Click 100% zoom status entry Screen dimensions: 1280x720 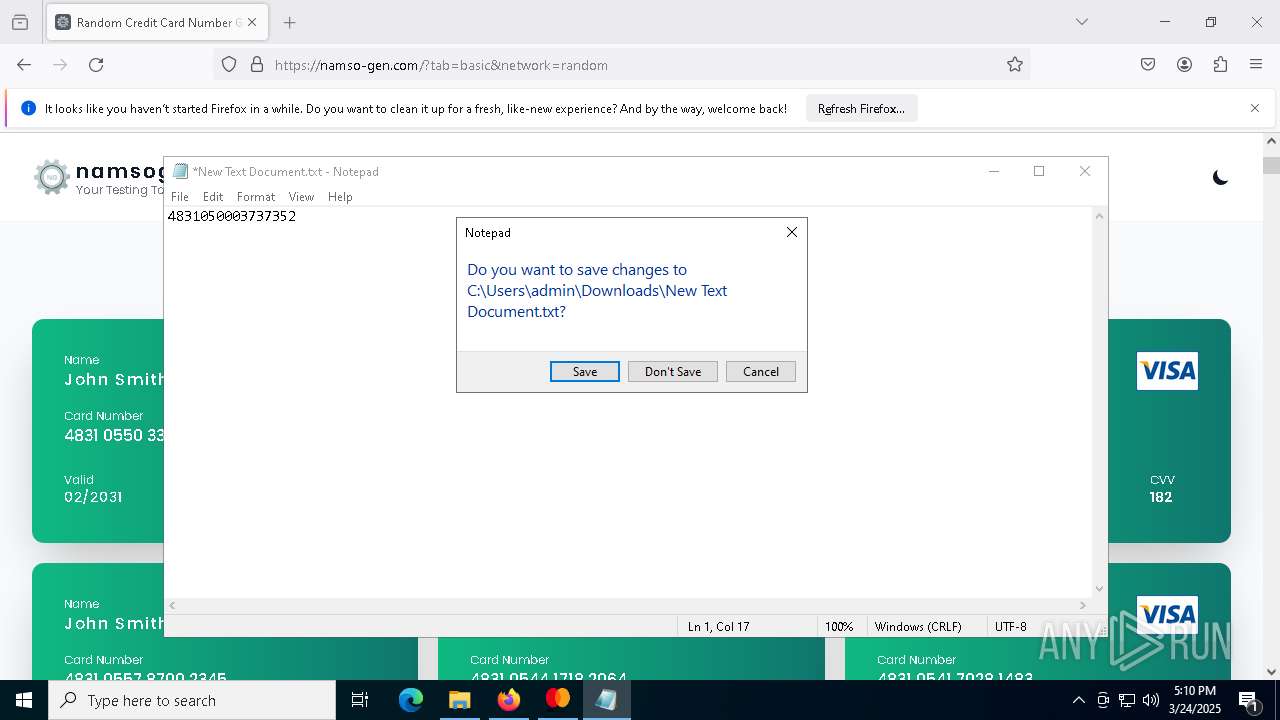pos(839,627)
